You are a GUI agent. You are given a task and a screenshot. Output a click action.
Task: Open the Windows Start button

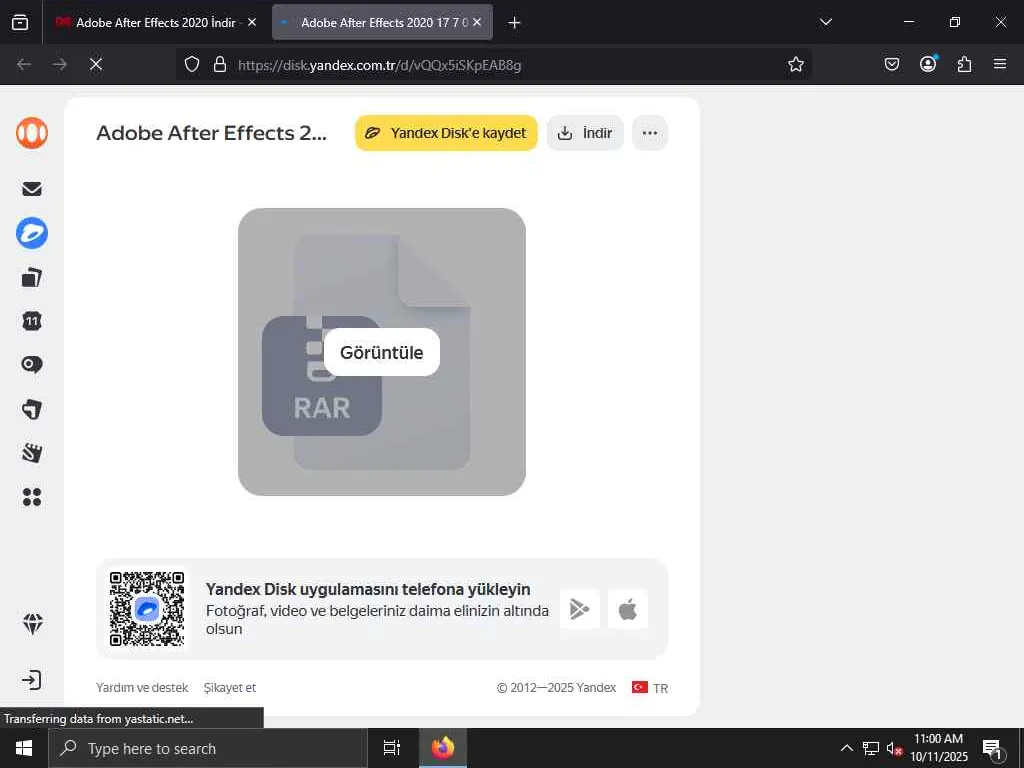[x=24, y=748]
